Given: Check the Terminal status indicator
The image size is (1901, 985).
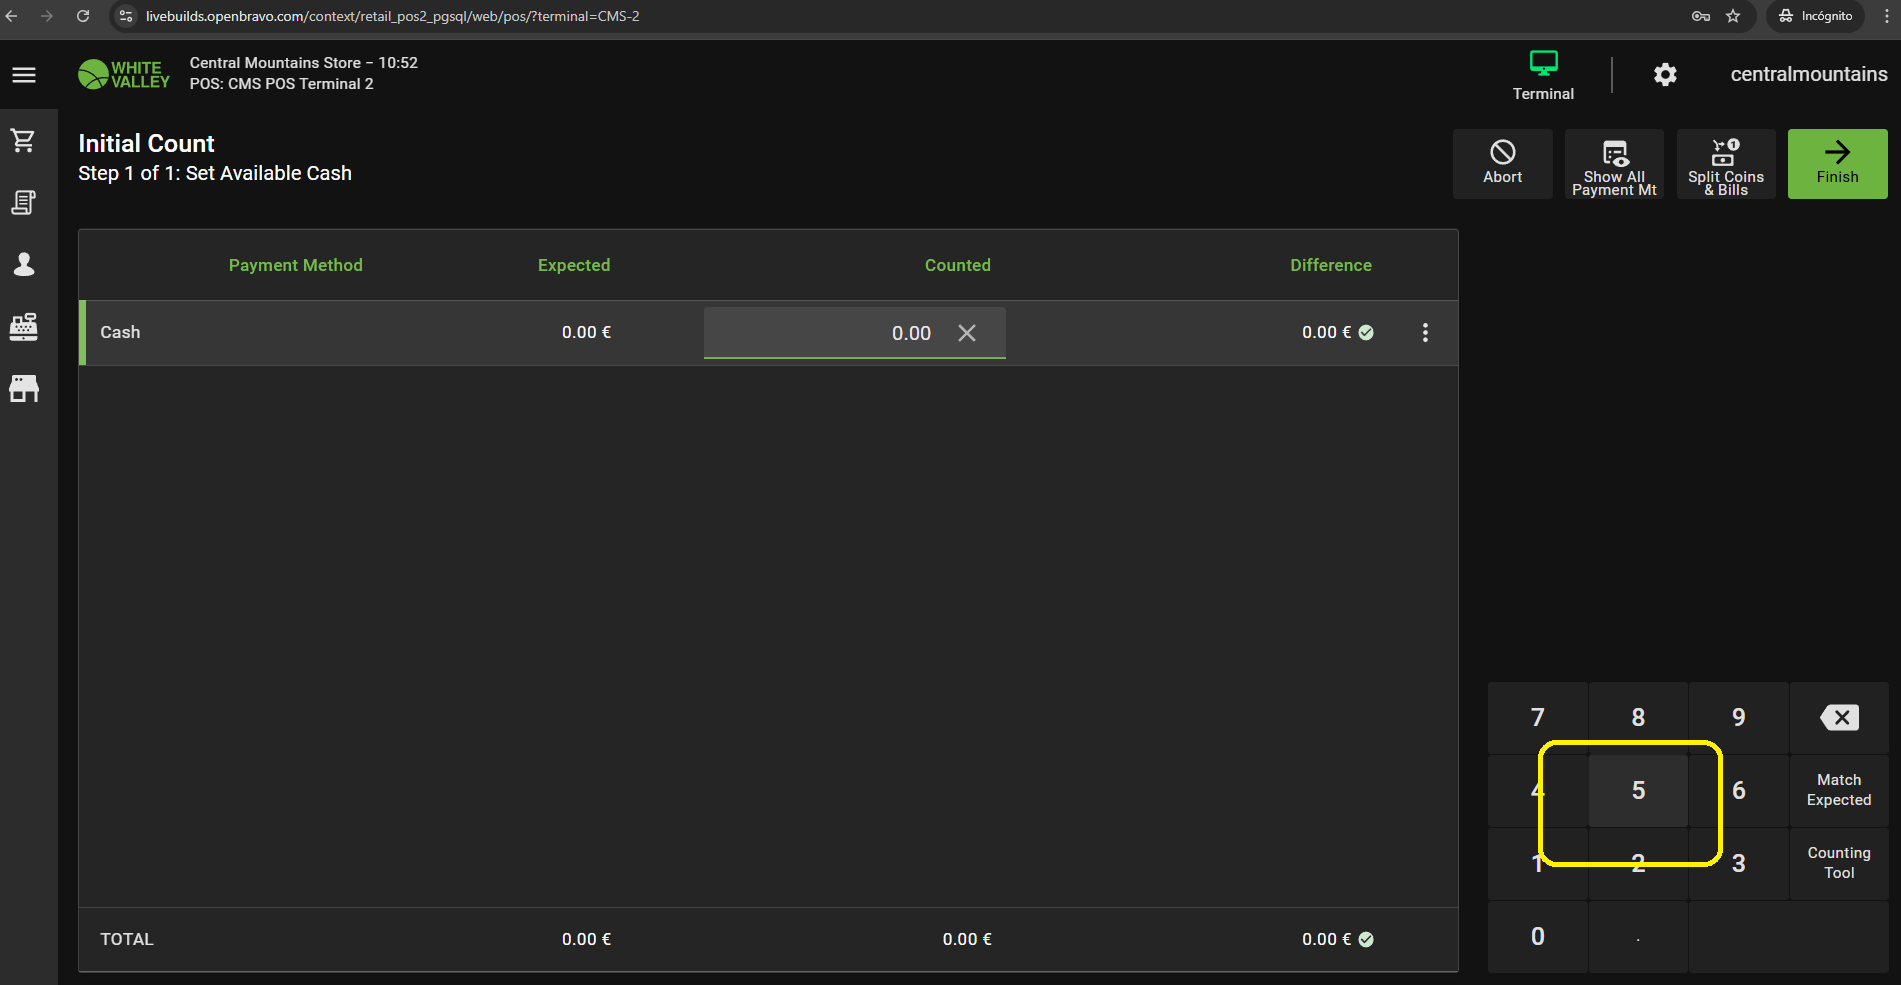Looking at the screenshot, I should click(1543, 75).
